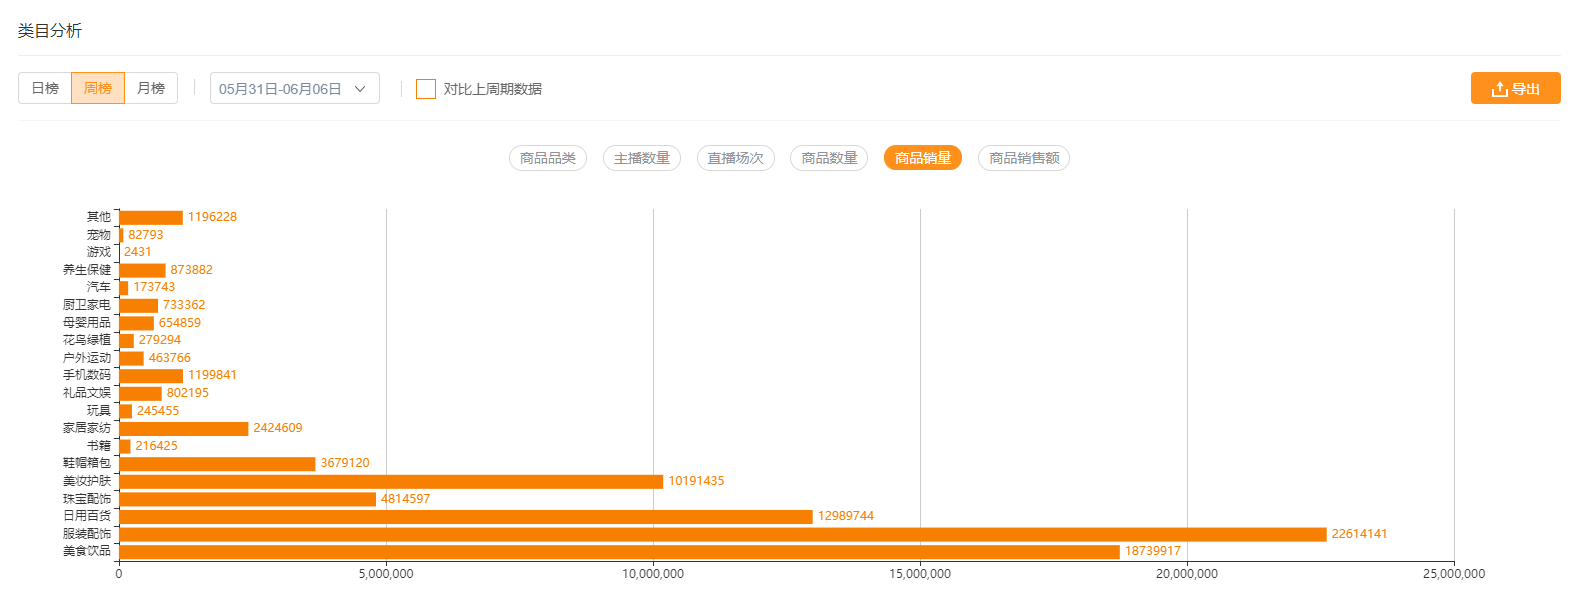1584x614 pixels.
Task: Select 商品品类 metric pill
Action: coord(548,158)
